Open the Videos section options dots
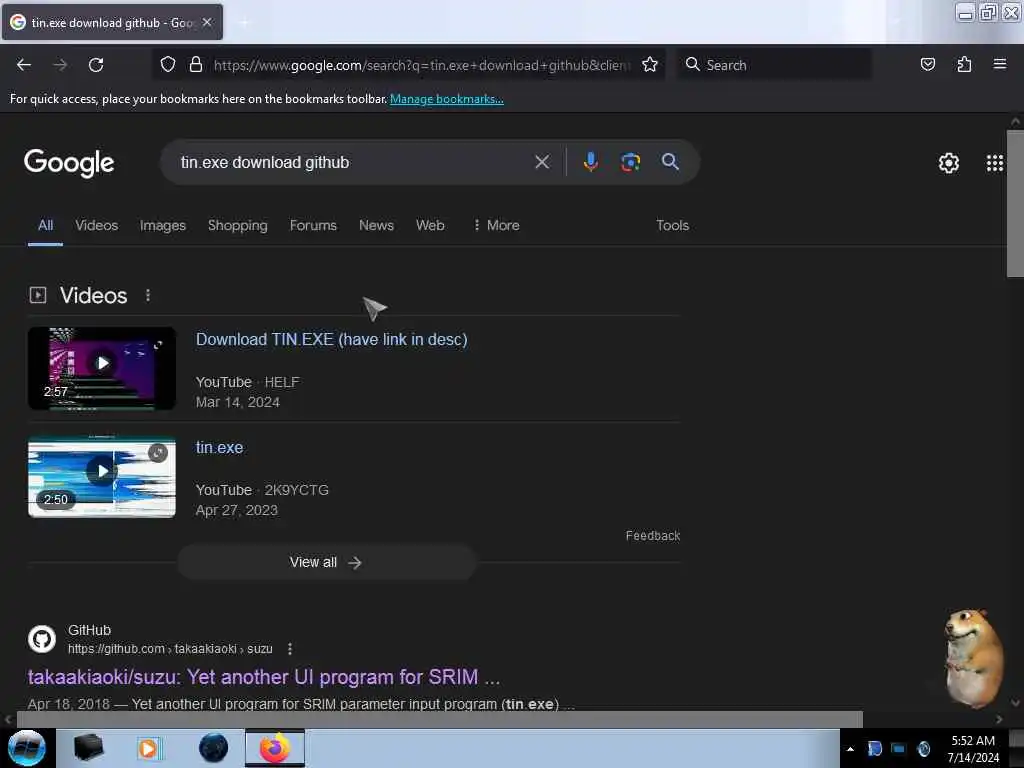This screenshot has width=1024, height=768. click(x=148, y=295)
